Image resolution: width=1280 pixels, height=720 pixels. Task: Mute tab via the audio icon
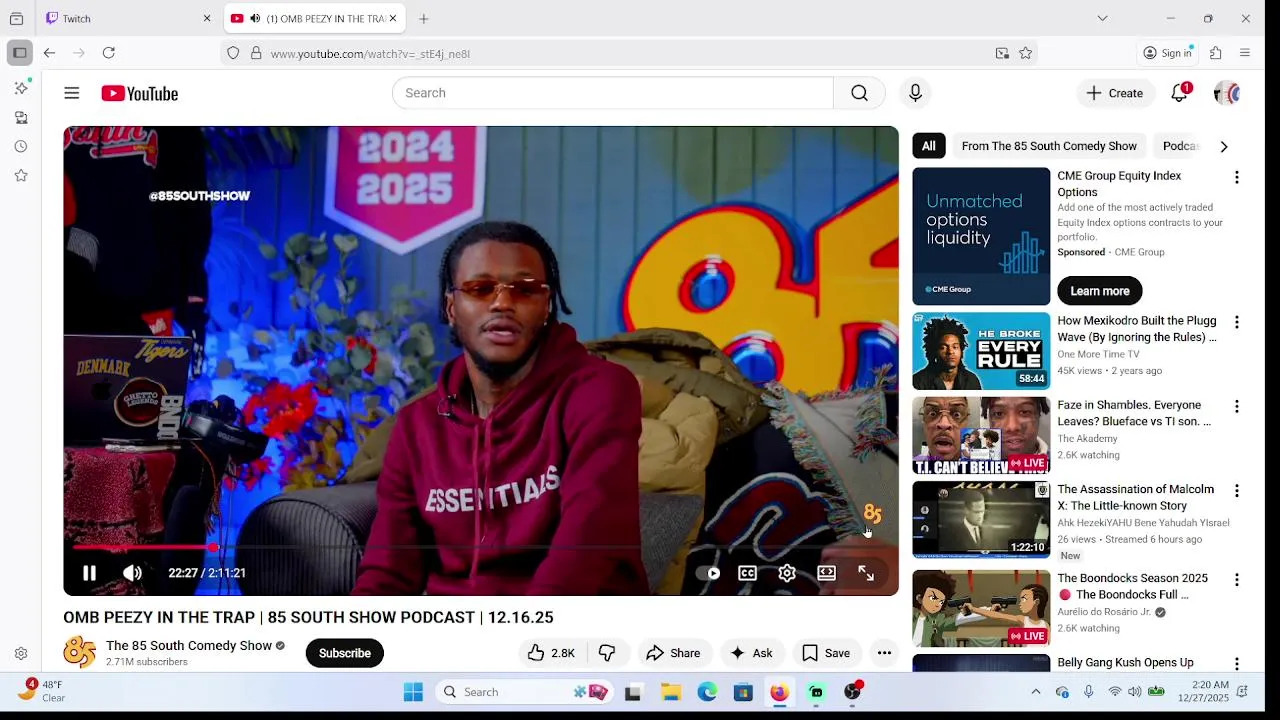click(x=255, y=18)
